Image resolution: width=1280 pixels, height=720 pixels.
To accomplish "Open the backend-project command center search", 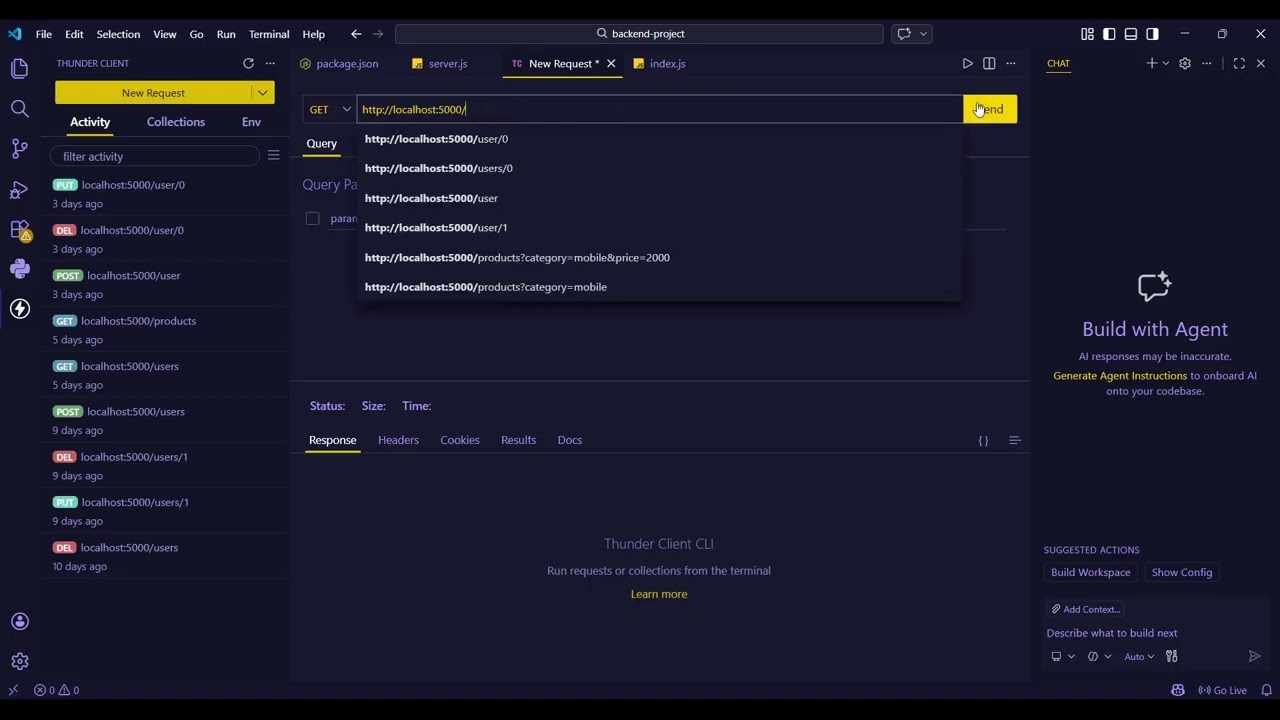I will [x=639, y=33].
